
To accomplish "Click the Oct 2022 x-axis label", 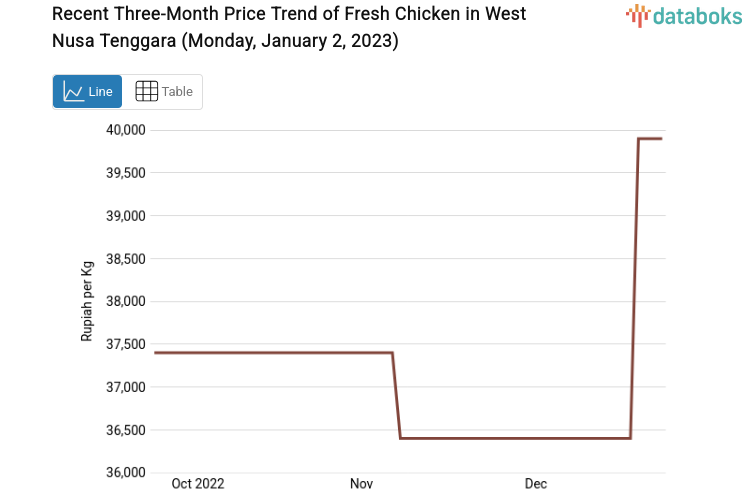I will point(198,484).
